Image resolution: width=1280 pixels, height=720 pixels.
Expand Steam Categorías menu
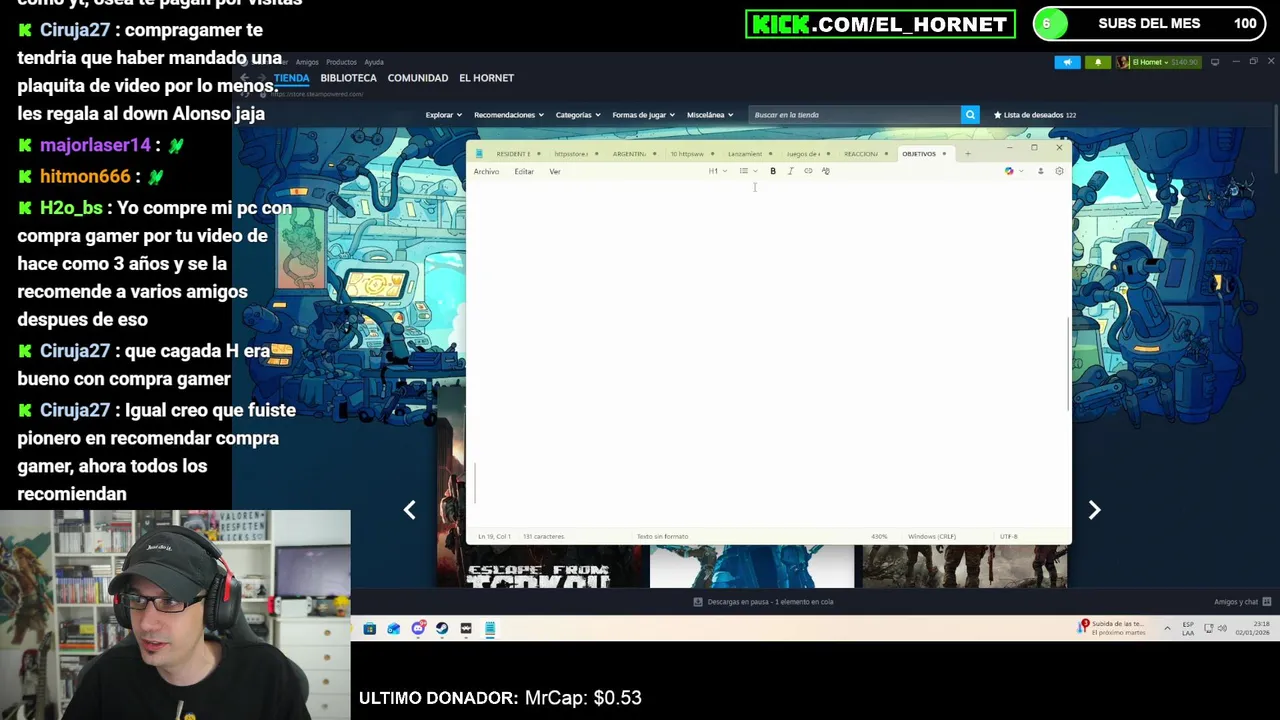coord(578,115)
